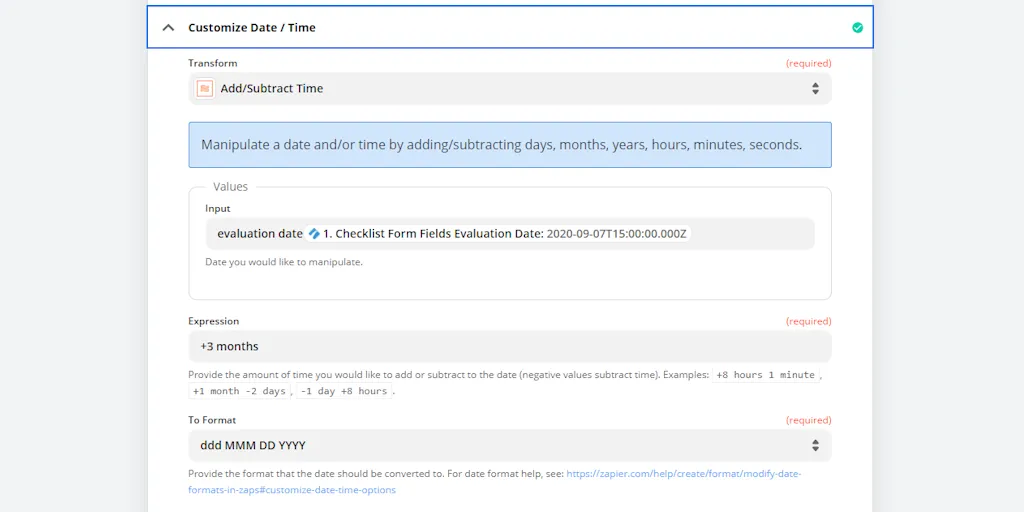Collapse the Customize Date / Time section
Image resolution: width=1024 pixels, height=512 pixels.
click(168, 27)
